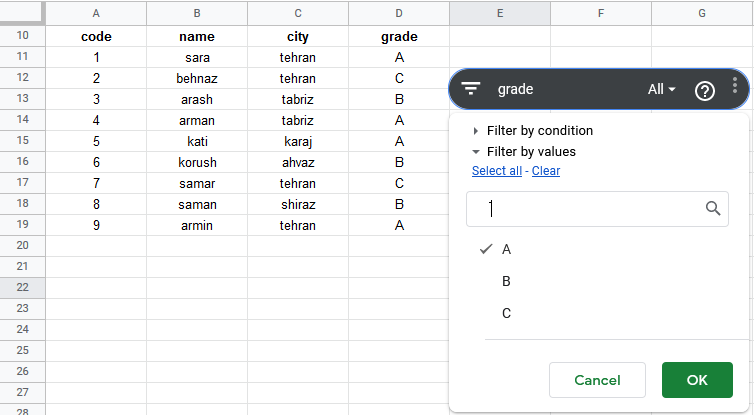Screen dimensions: 754x415
Task: Click the cell containing 'samar'
Action: [x=197, y=183]
